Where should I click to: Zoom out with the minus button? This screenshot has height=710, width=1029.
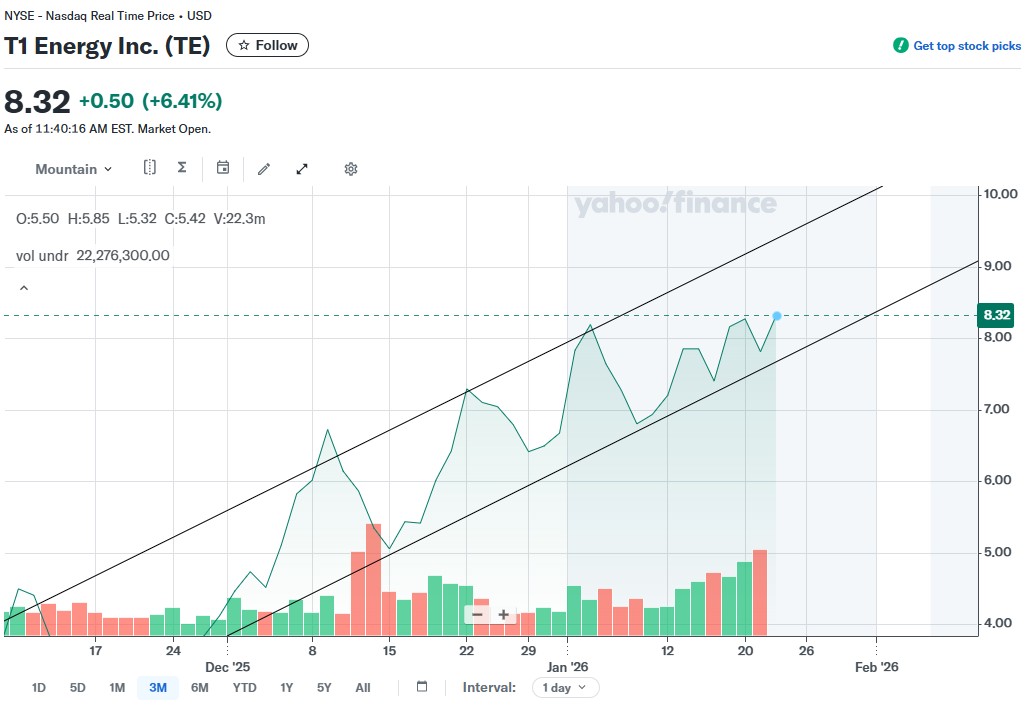(477, 614)
